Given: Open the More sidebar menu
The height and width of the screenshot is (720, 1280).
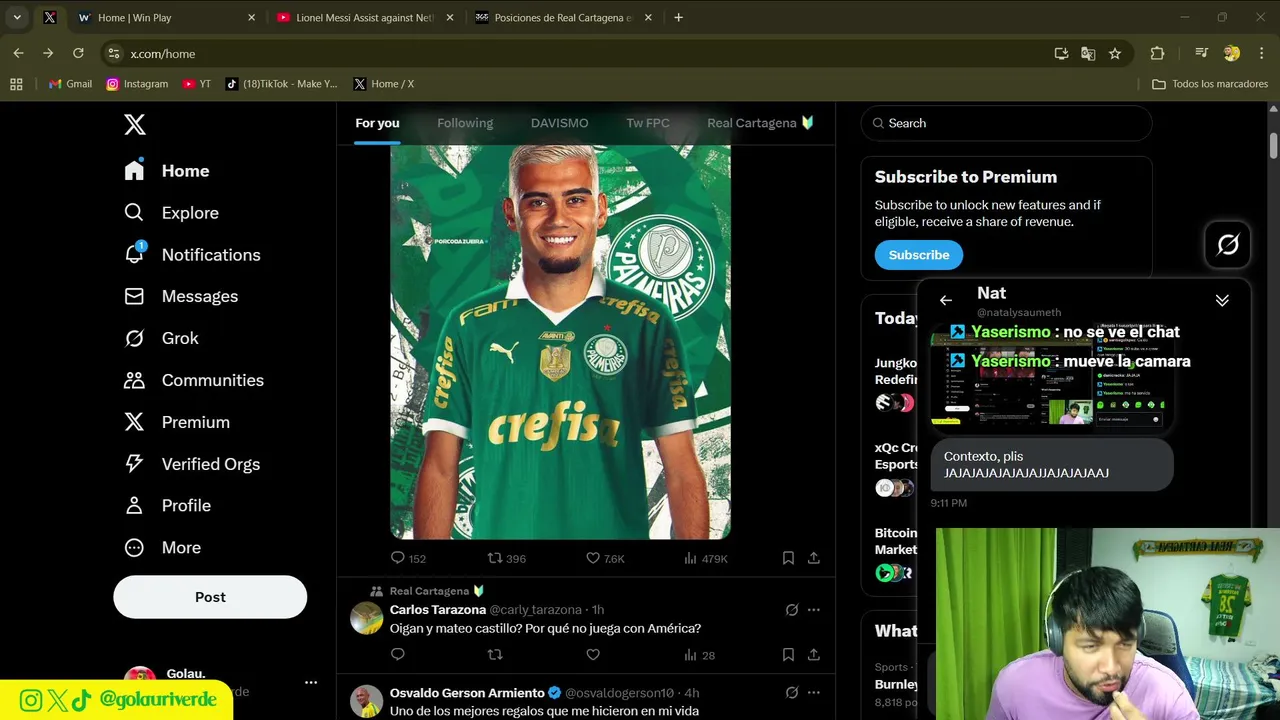Looking at the screenshot, I should tap(162, 548).
